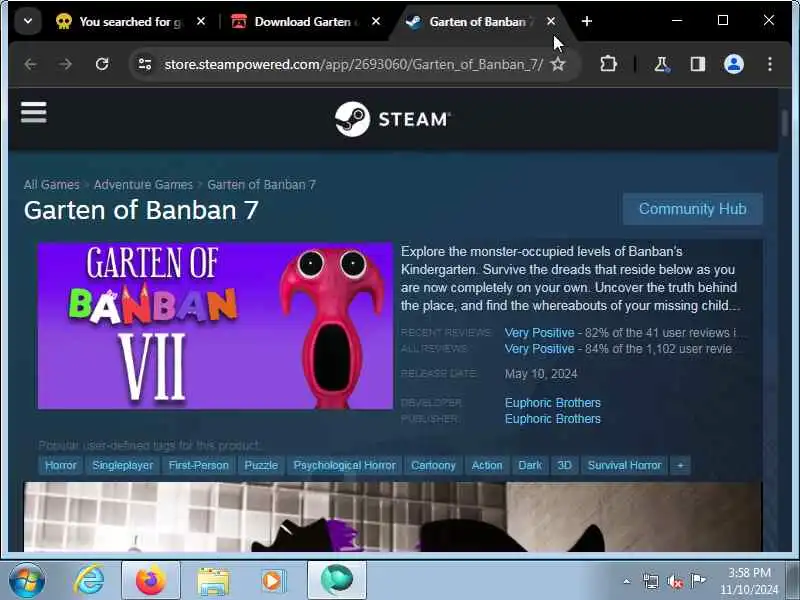Show hidden system tray icons
This screenshot has height=600, width=800.
627,581
